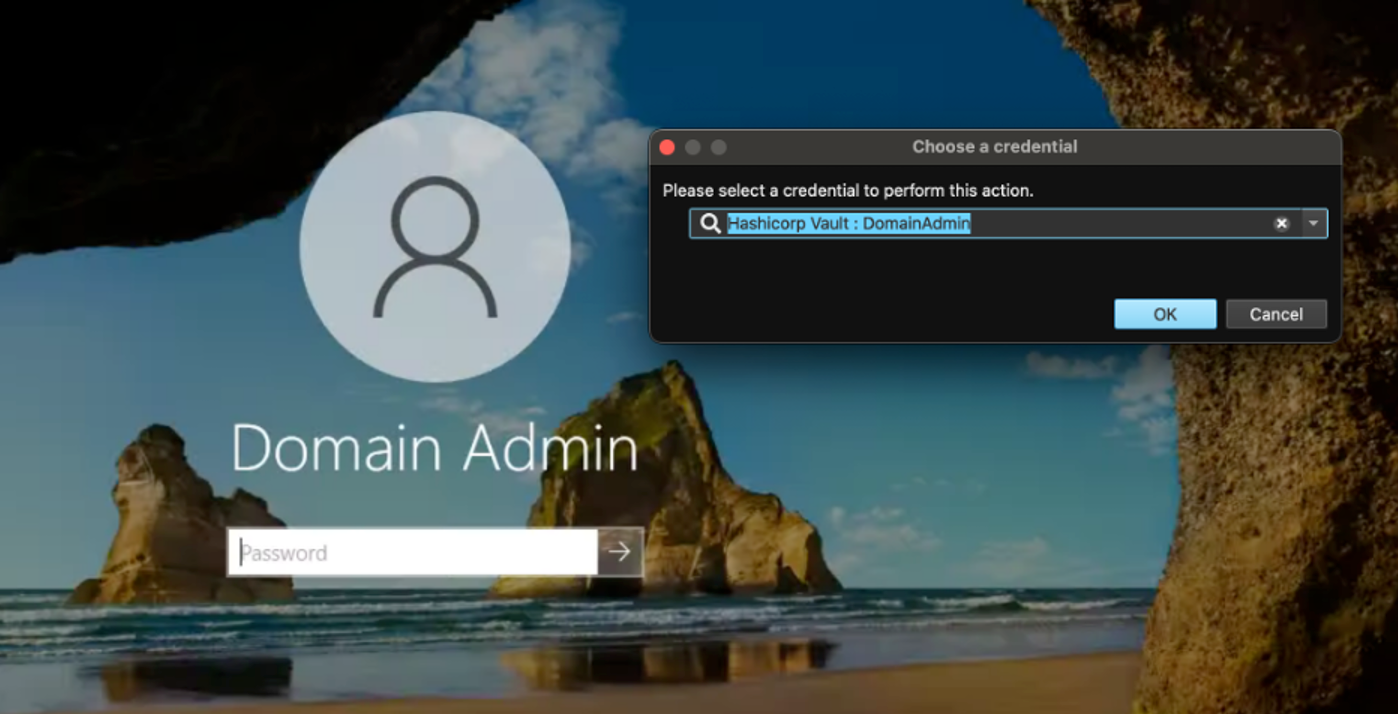Viewport: 1398px width, 714px height.
Task: Expand the credential dropdown arrow
Action: point(1314,224)
